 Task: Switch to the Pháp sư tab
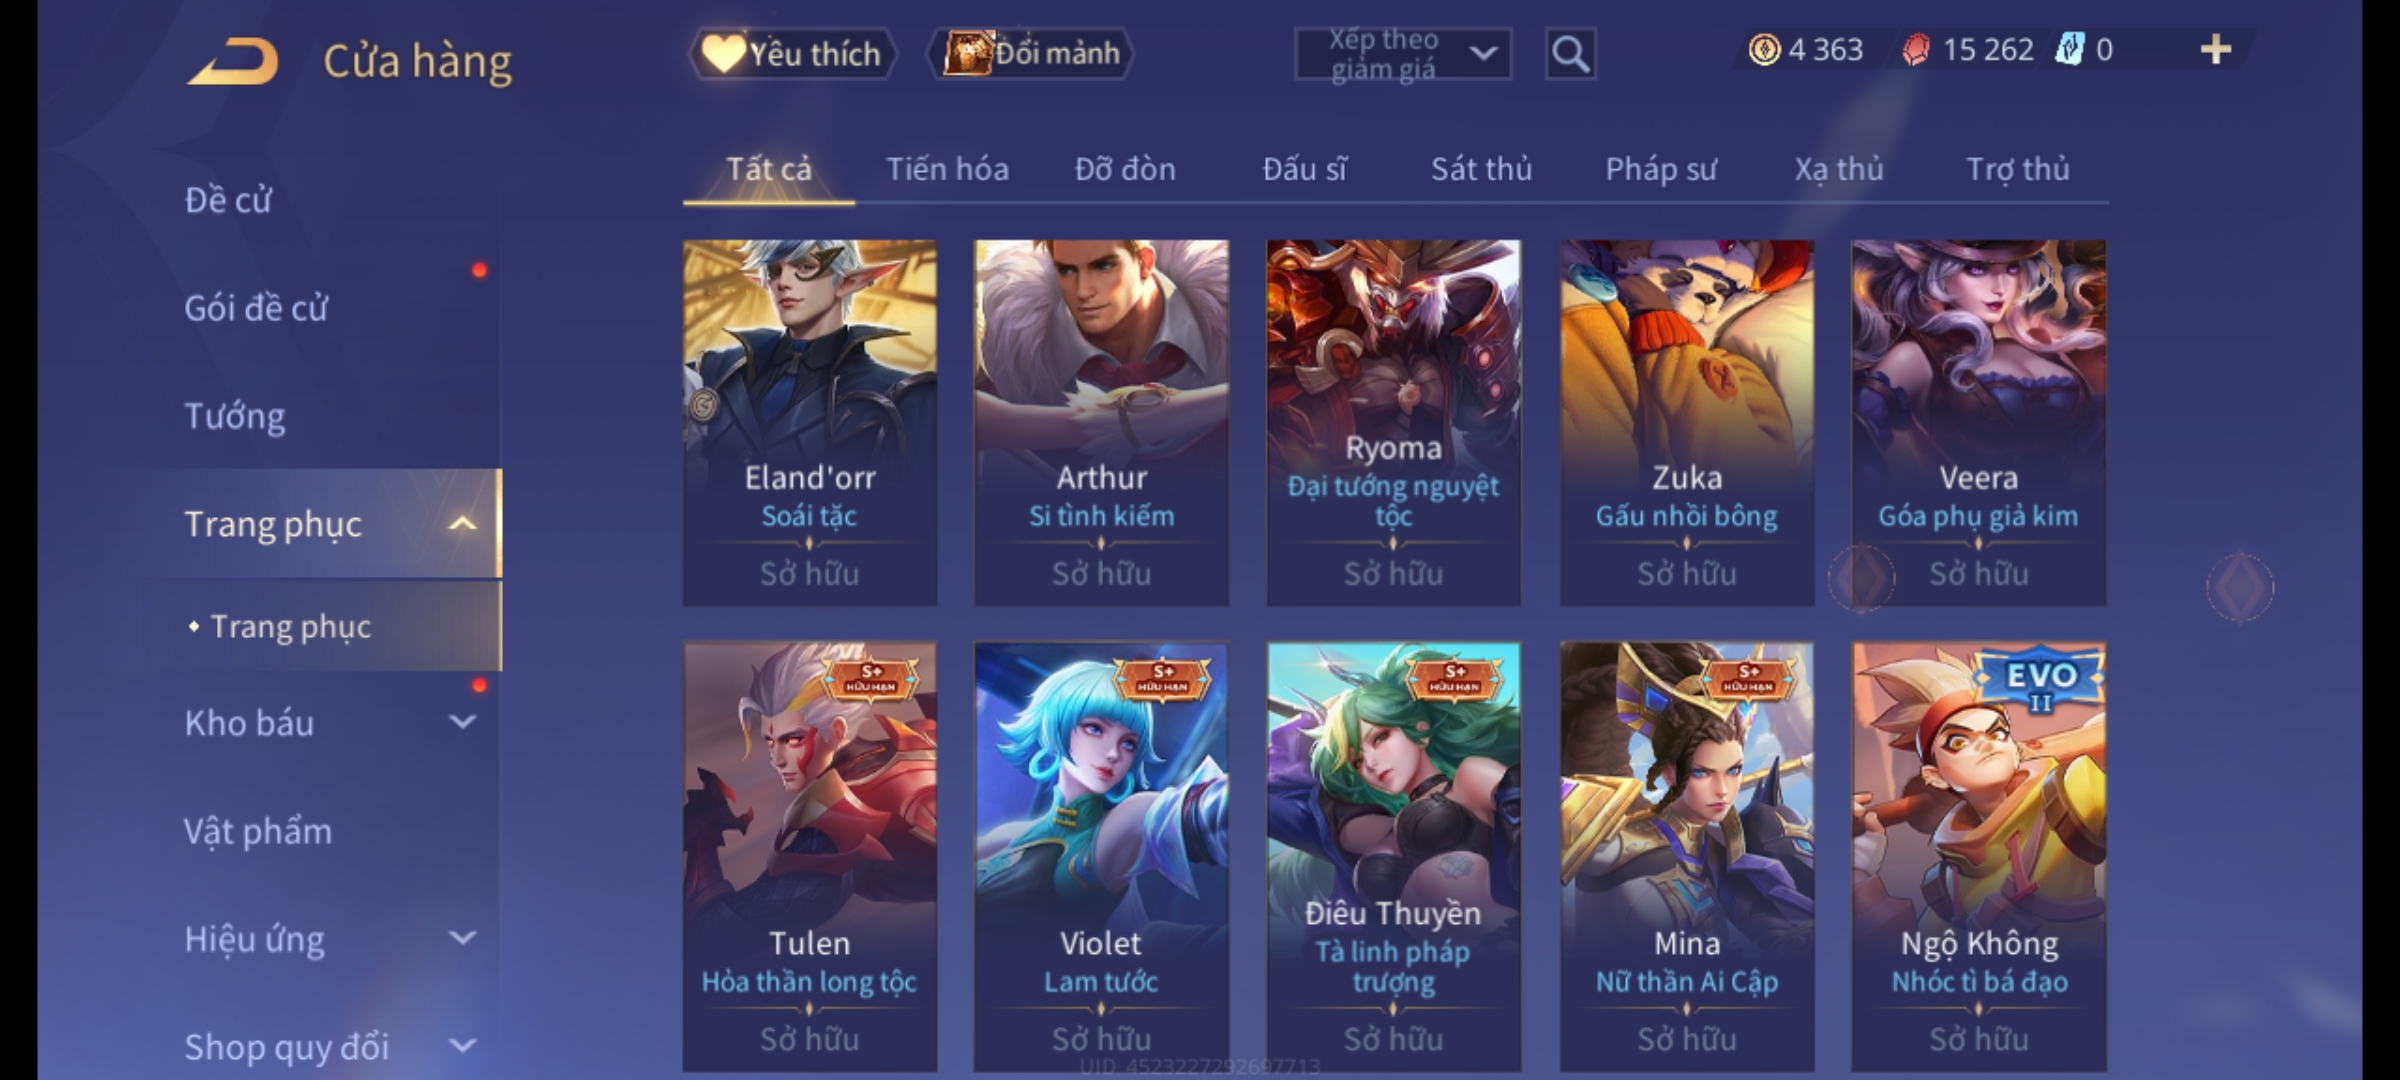coord(1661,169)
